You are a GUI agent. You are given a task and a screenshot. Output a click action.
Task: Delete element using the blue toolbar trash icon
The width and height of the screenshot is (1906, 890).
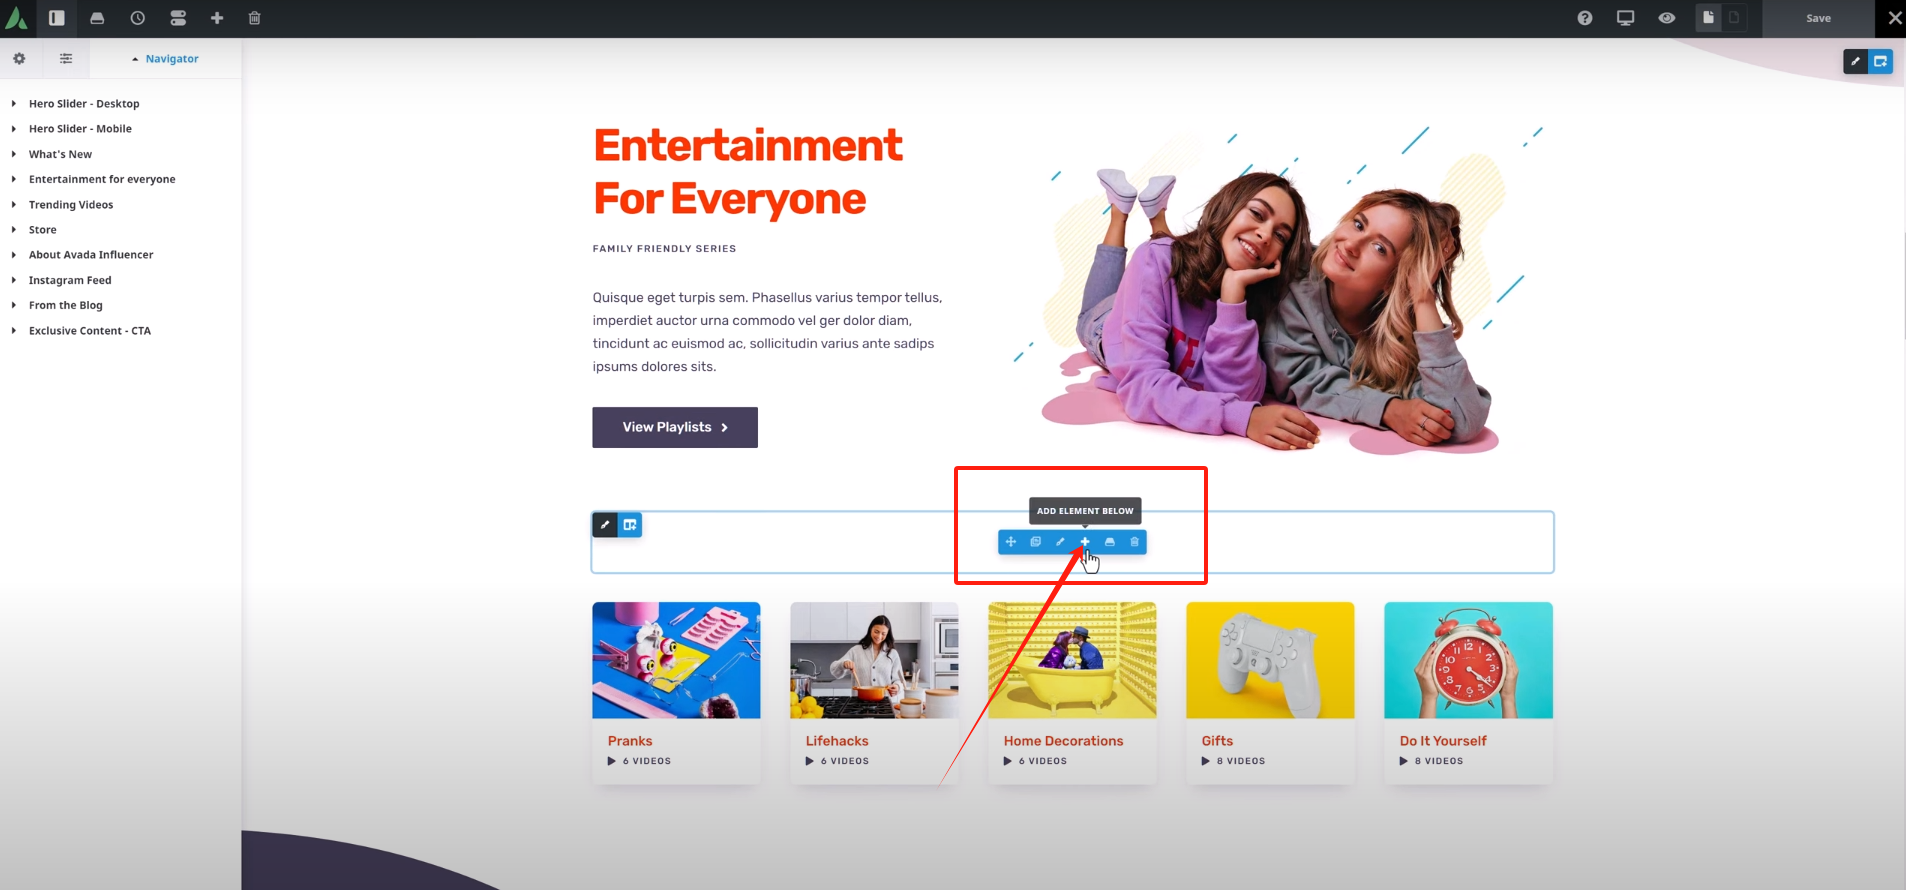(x=1134, y=542)
